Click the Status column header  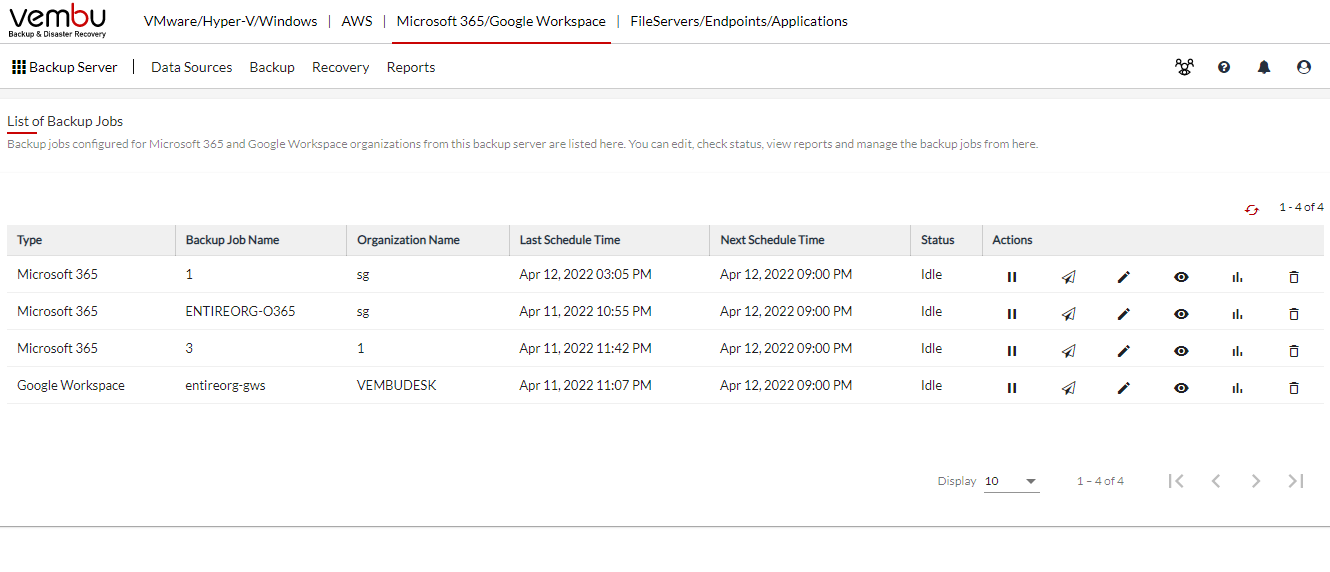coord(946,240)
